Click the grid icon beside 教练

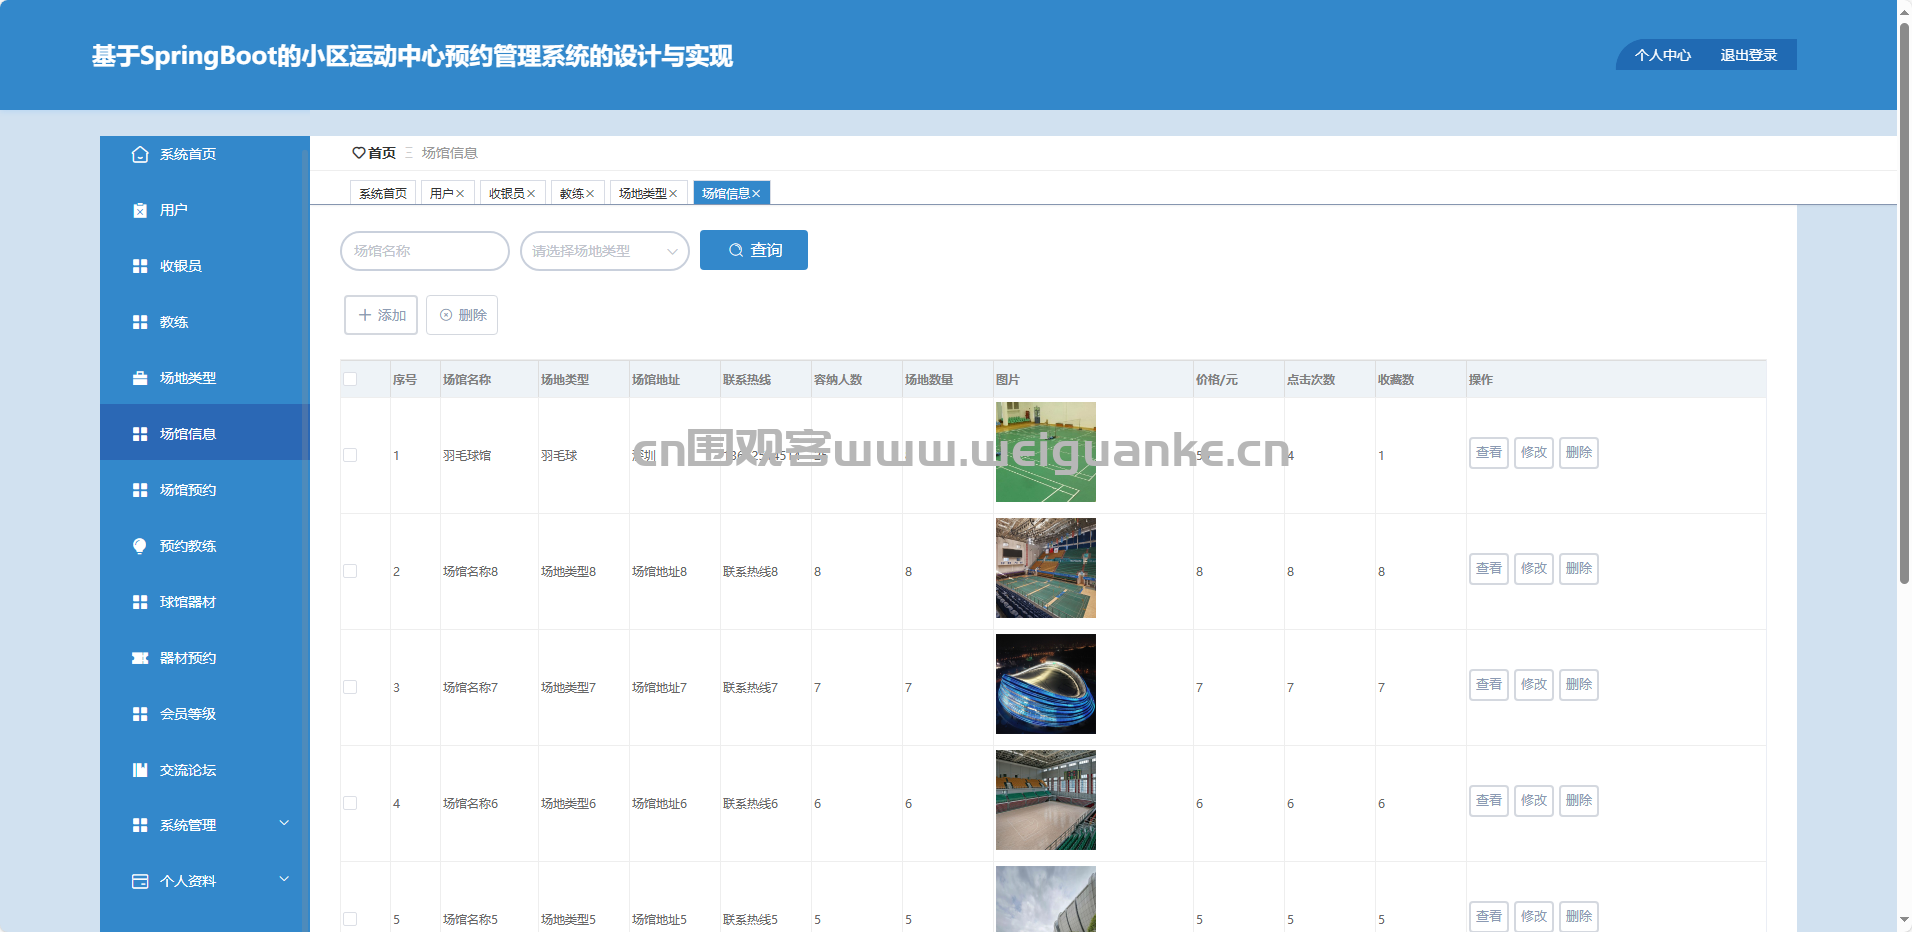(140, 322)
